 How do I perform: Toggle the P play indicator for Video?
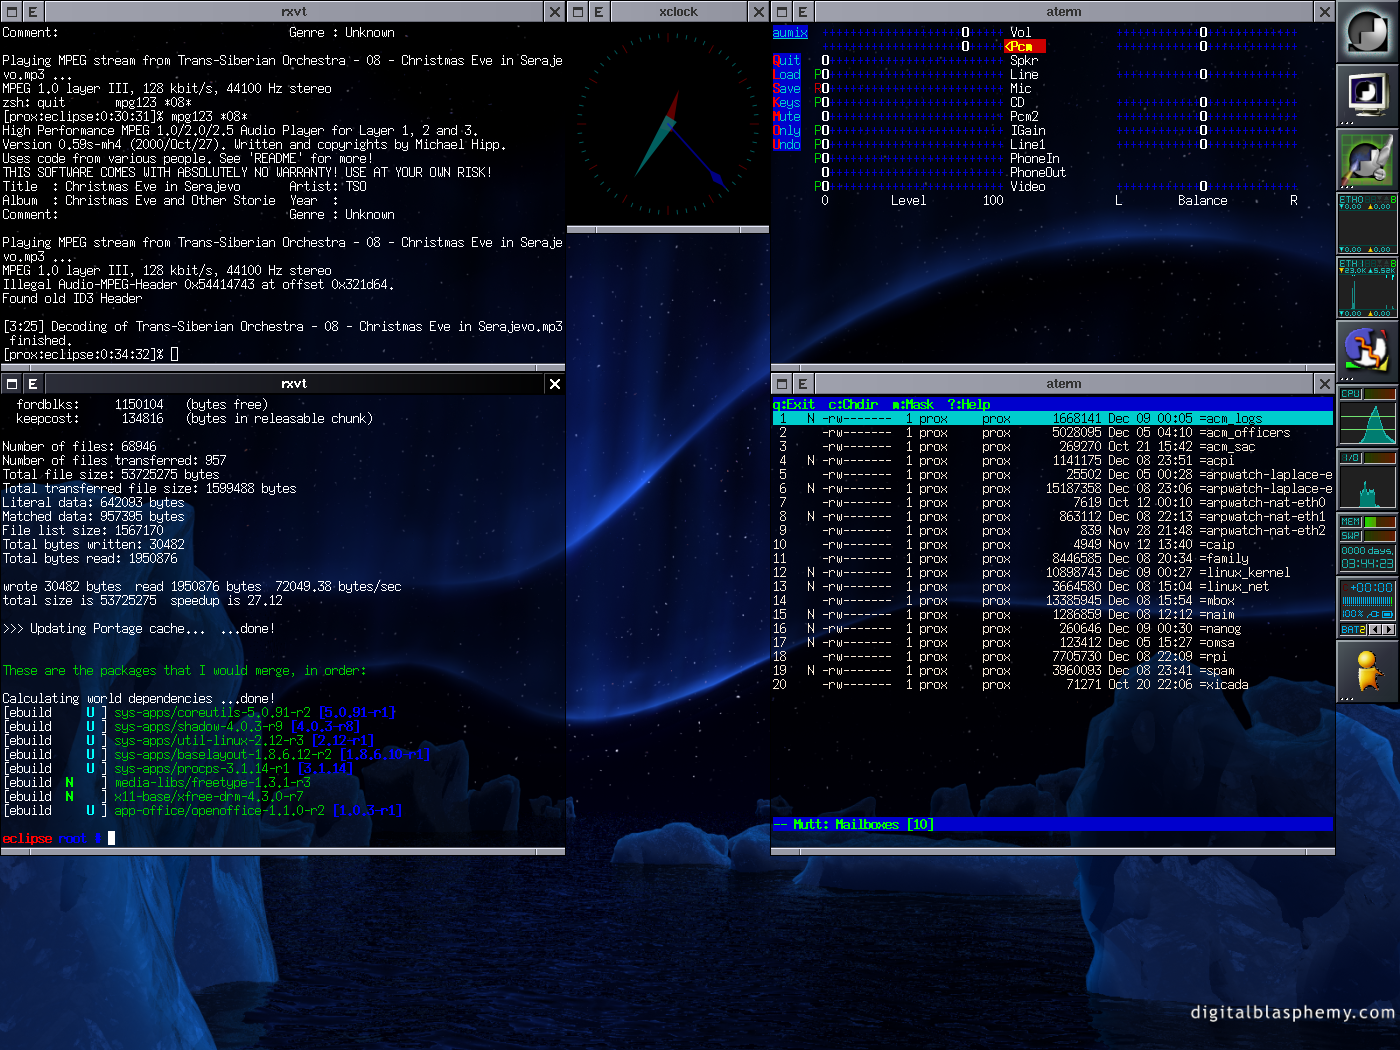pos(817,187)
